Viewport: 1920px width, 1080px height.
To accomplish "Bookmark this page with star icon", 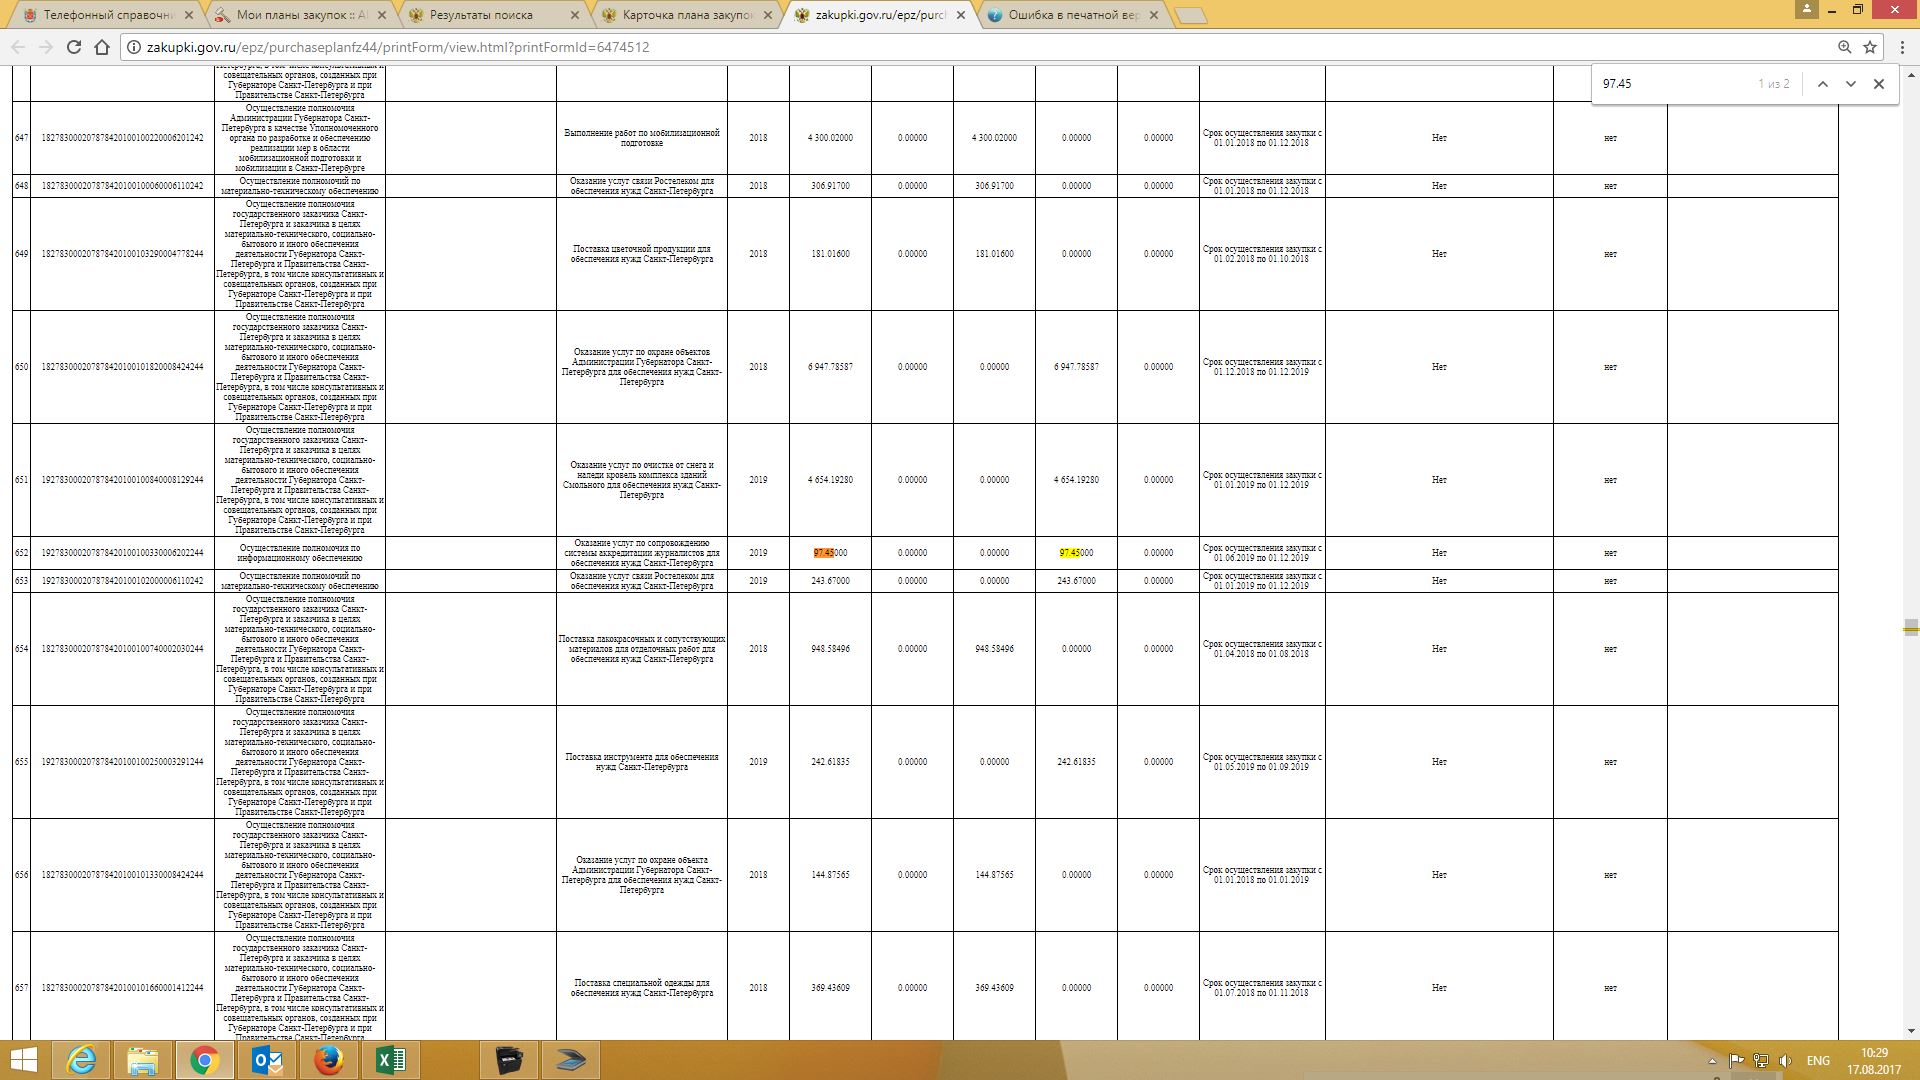I will click(x=1870, y=47).
